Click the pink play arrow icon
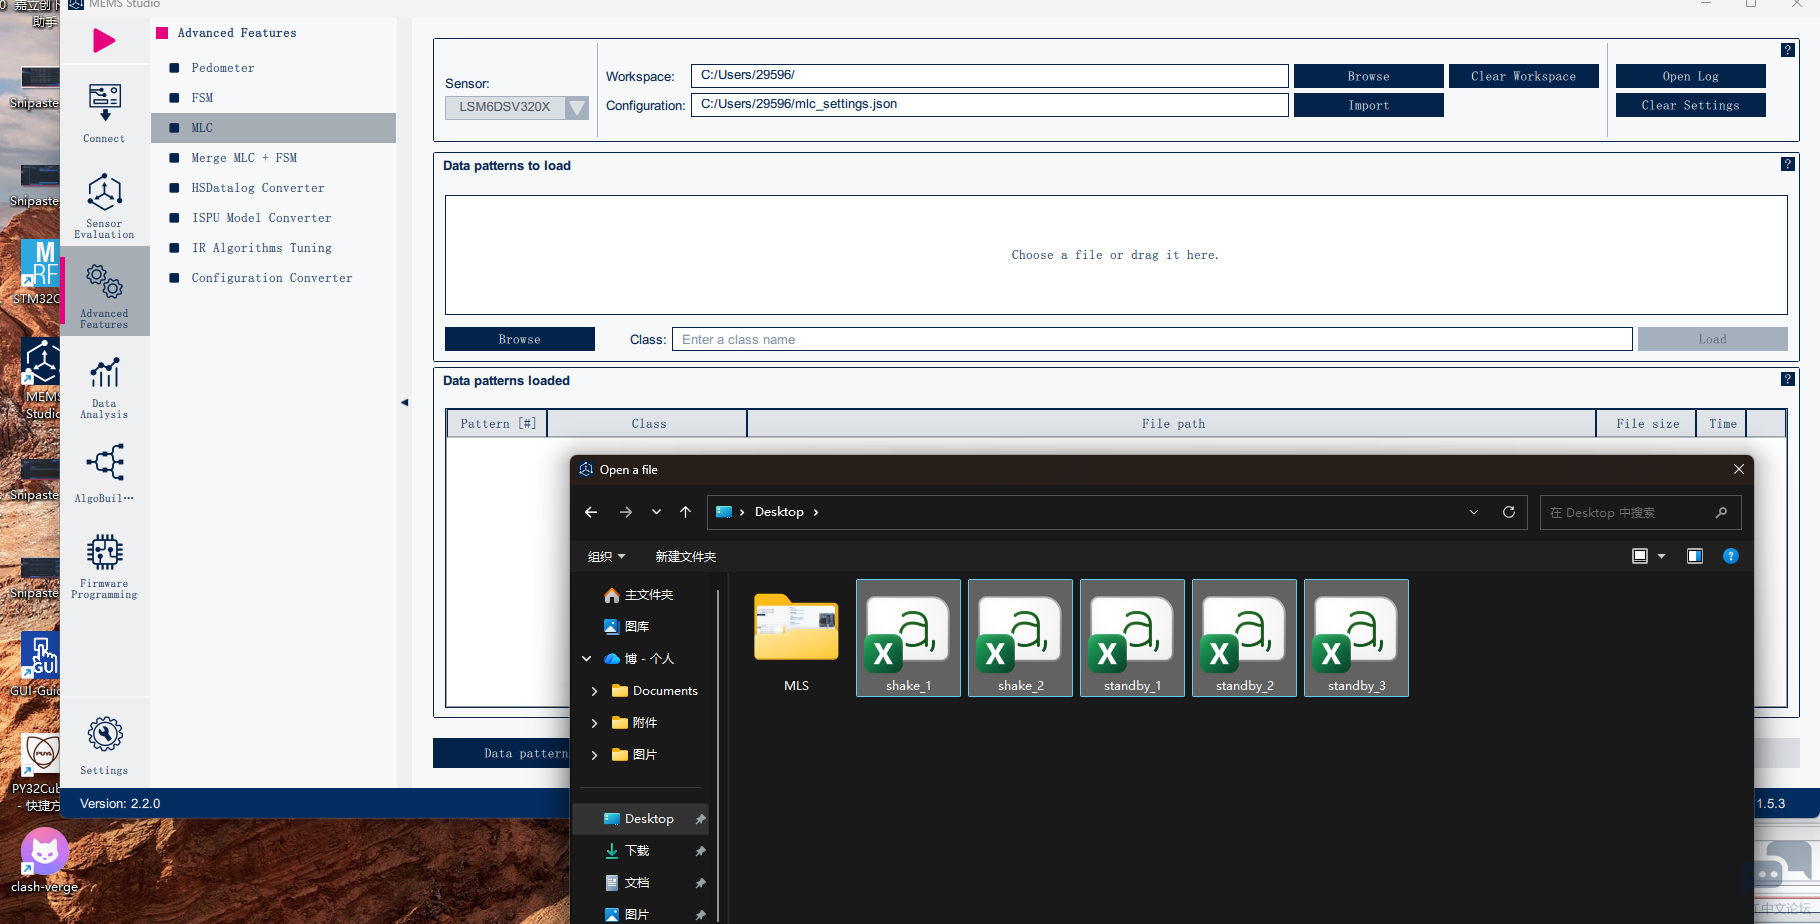 coord(104,41)
